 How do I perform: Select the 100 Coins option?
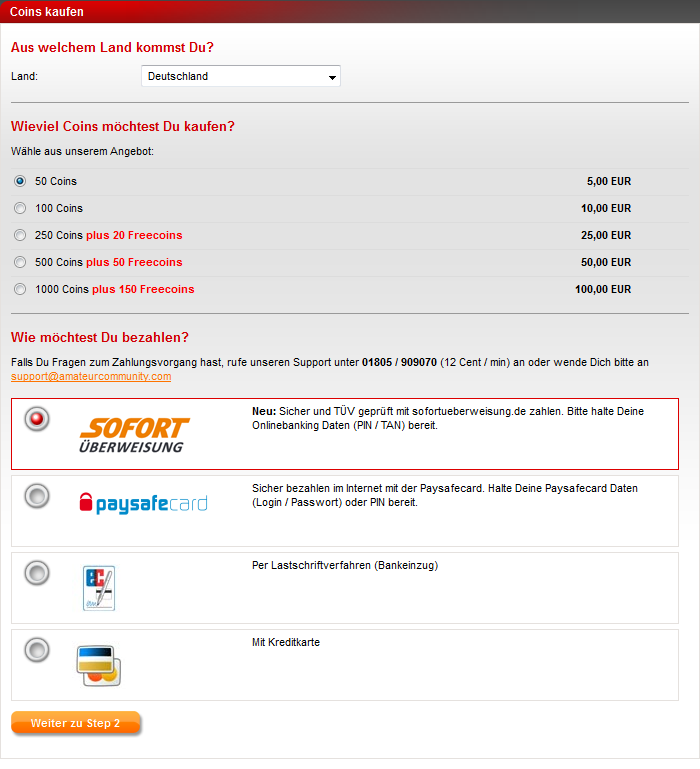[20, 208]
